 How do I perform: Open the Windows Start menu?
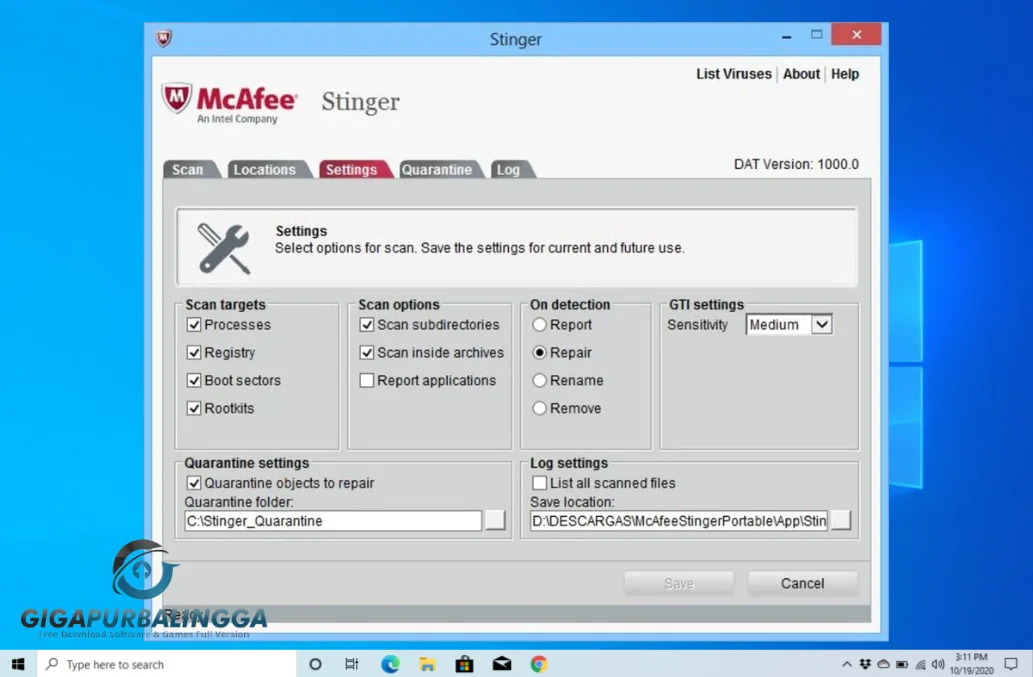click(18, 664)
